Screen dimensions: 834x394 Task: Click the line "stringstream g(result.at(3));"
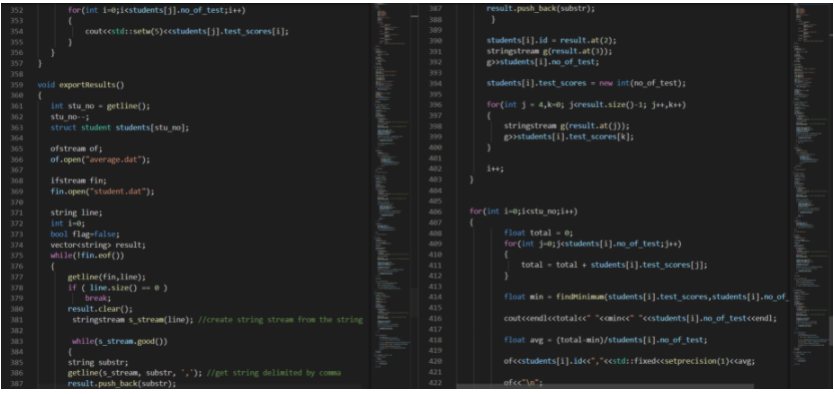(x=549, y=52)
